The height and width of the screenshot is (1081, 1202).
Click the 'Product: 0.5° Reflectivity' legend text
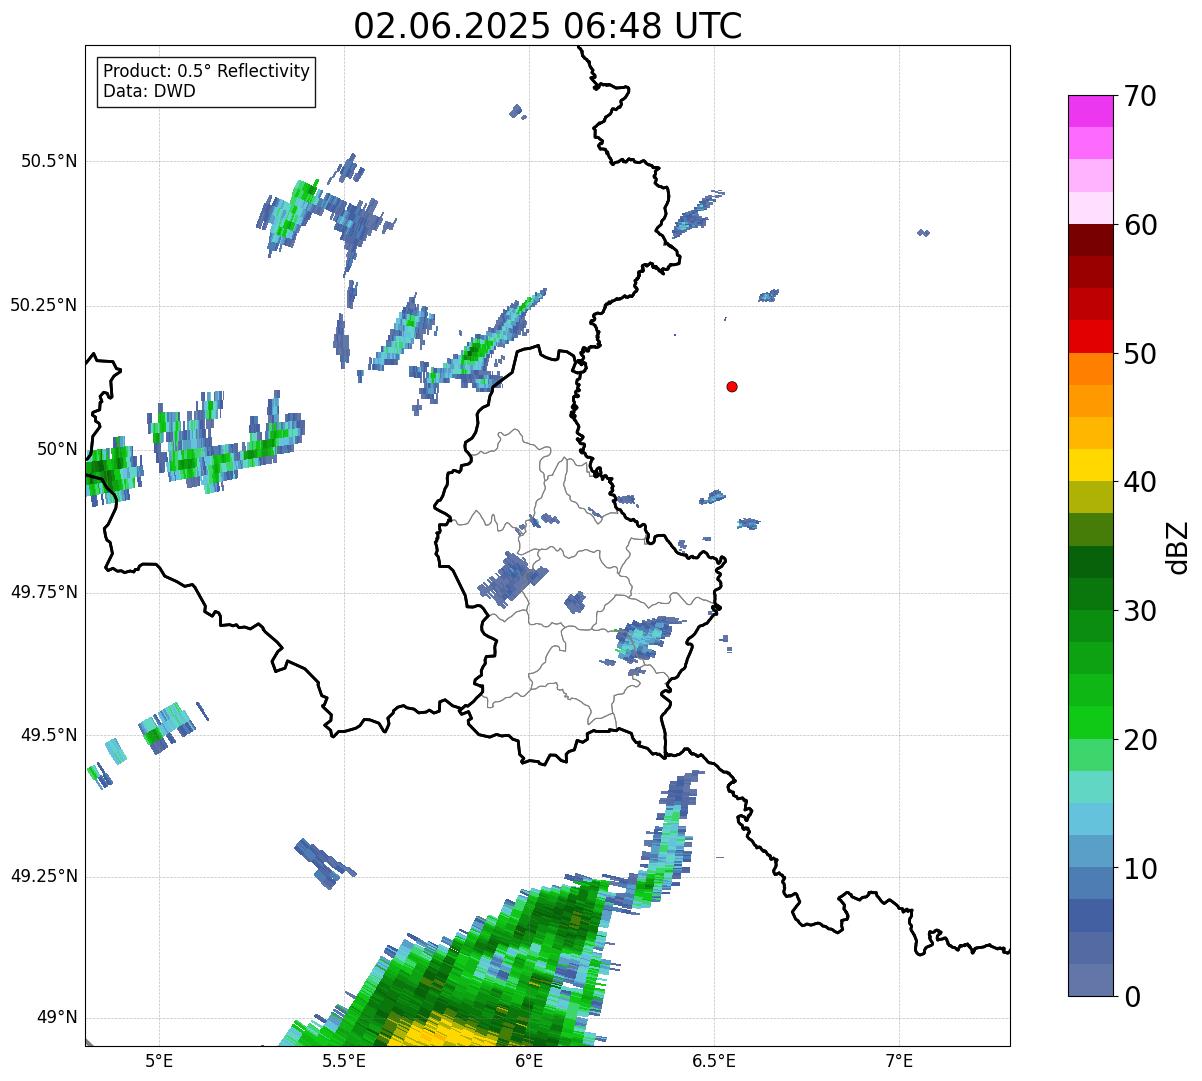click(x=206, y=71)
